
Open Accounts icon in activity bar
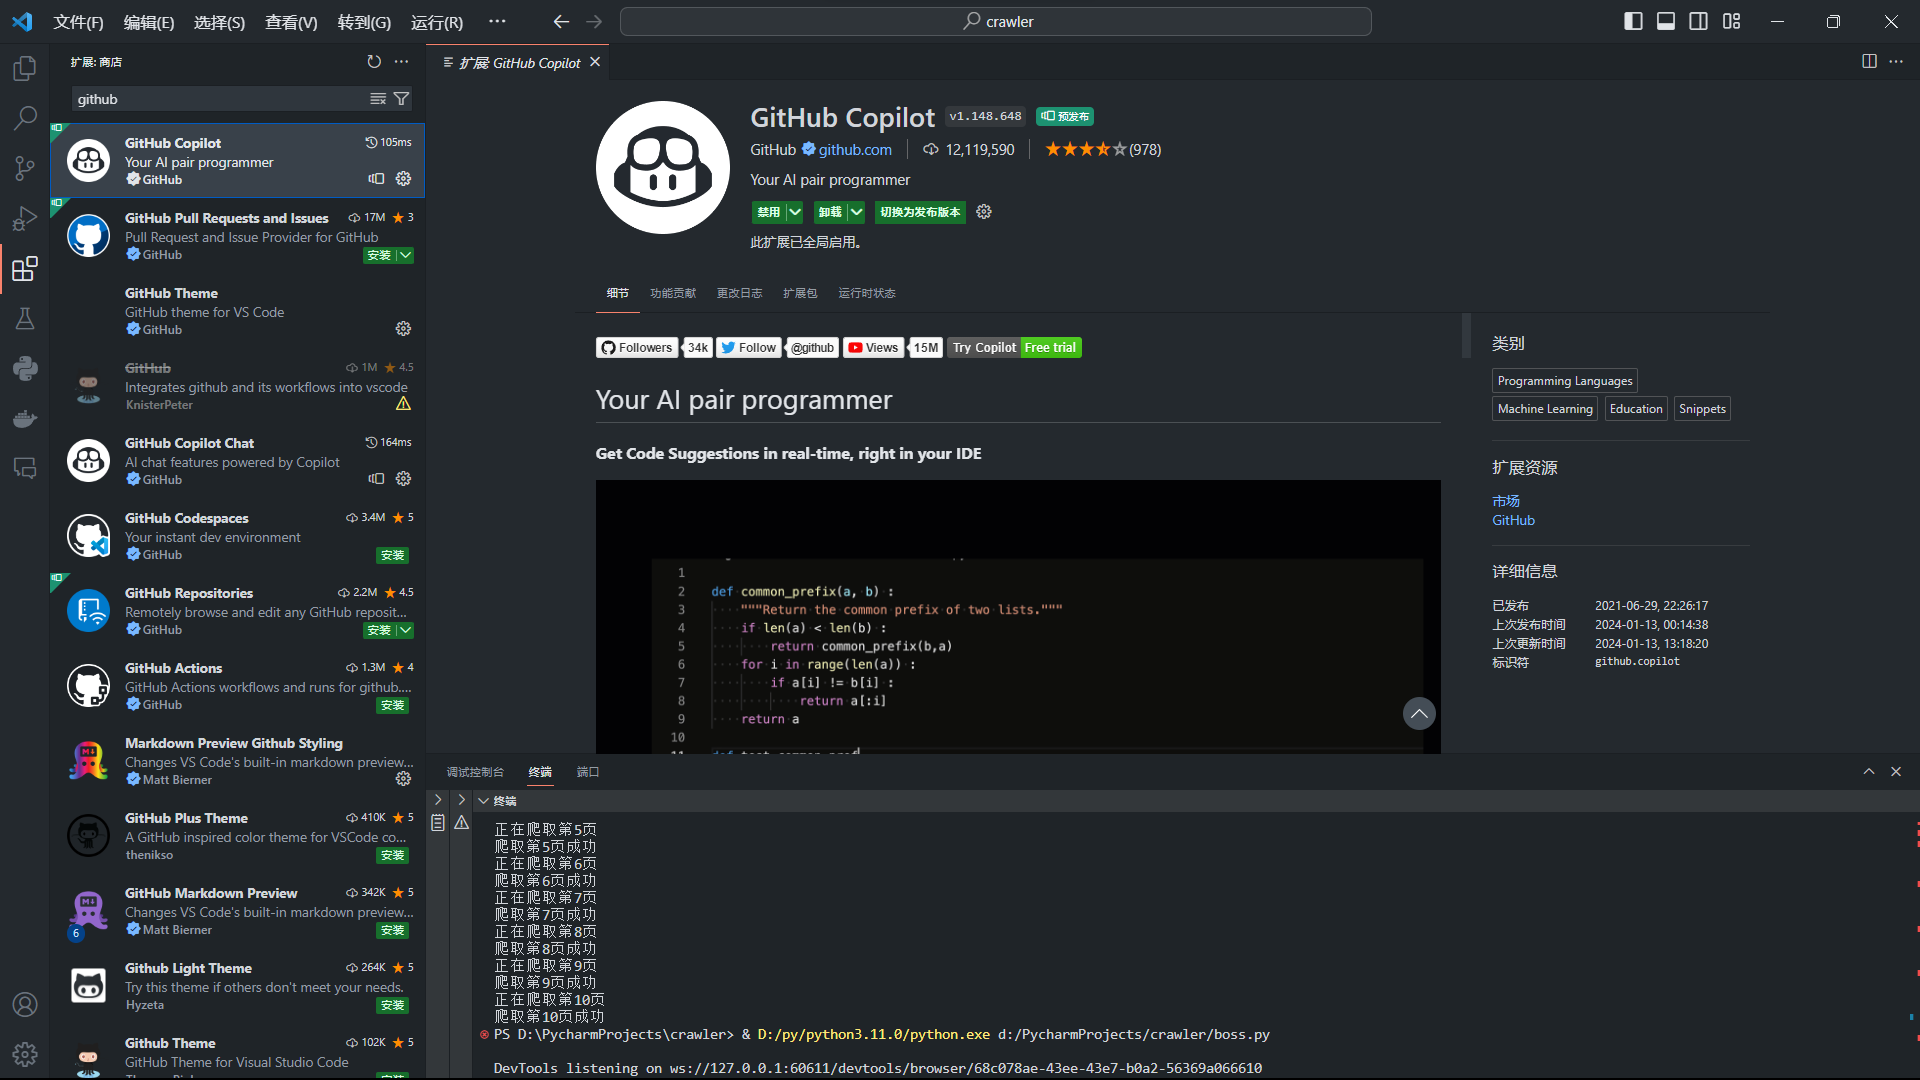tap(25, 1004)
